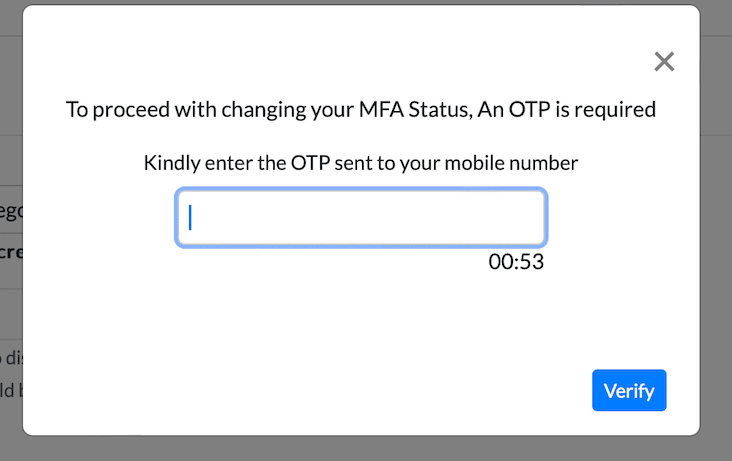Dismiss the MFA verification modal
Screen dimensions: 732x461
(664, 62)
